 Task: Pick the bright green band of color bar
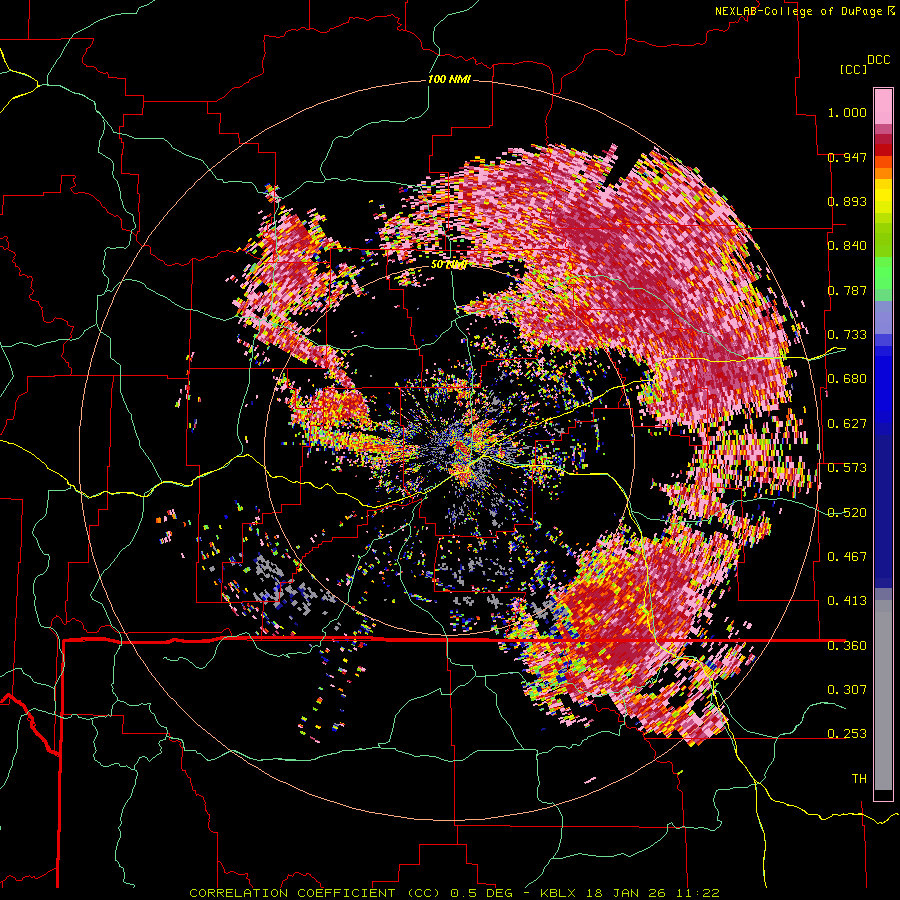[883, 273]
